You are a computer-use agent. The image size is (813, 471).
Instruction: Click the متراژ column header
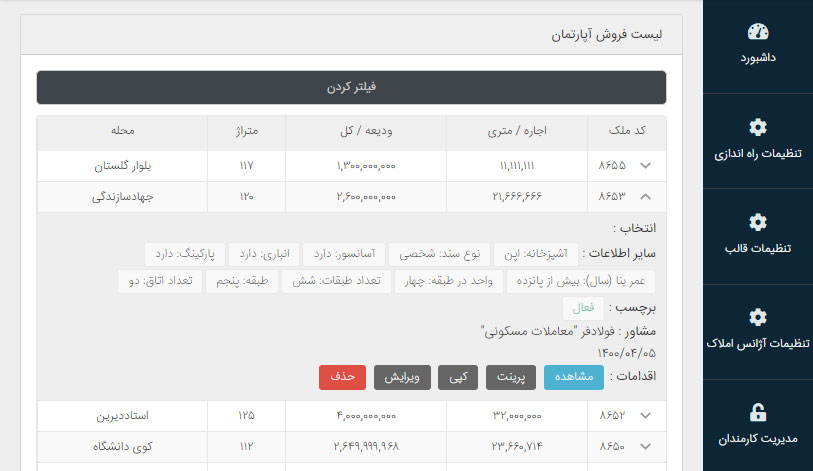(246, 131)
